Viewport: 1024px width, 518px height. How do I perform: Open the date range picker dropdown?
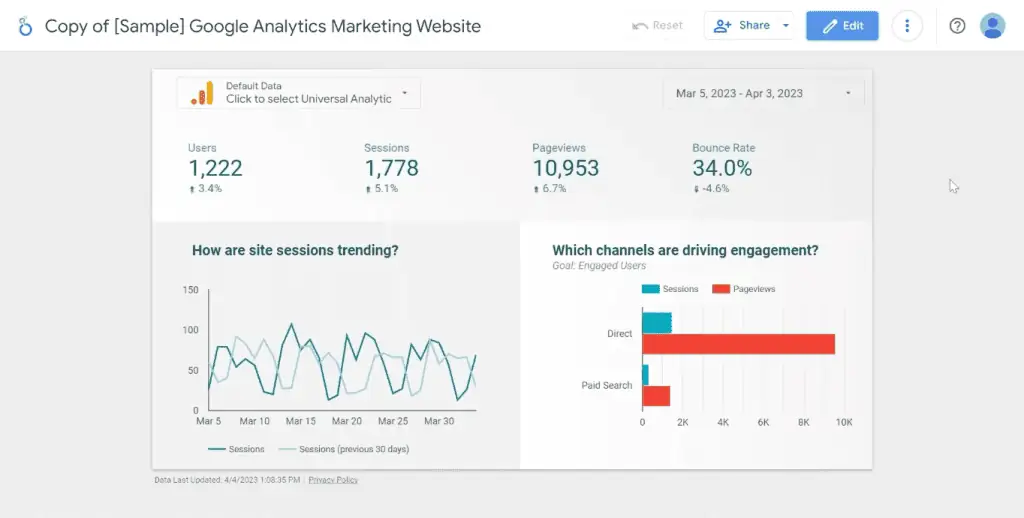[848, 94]
